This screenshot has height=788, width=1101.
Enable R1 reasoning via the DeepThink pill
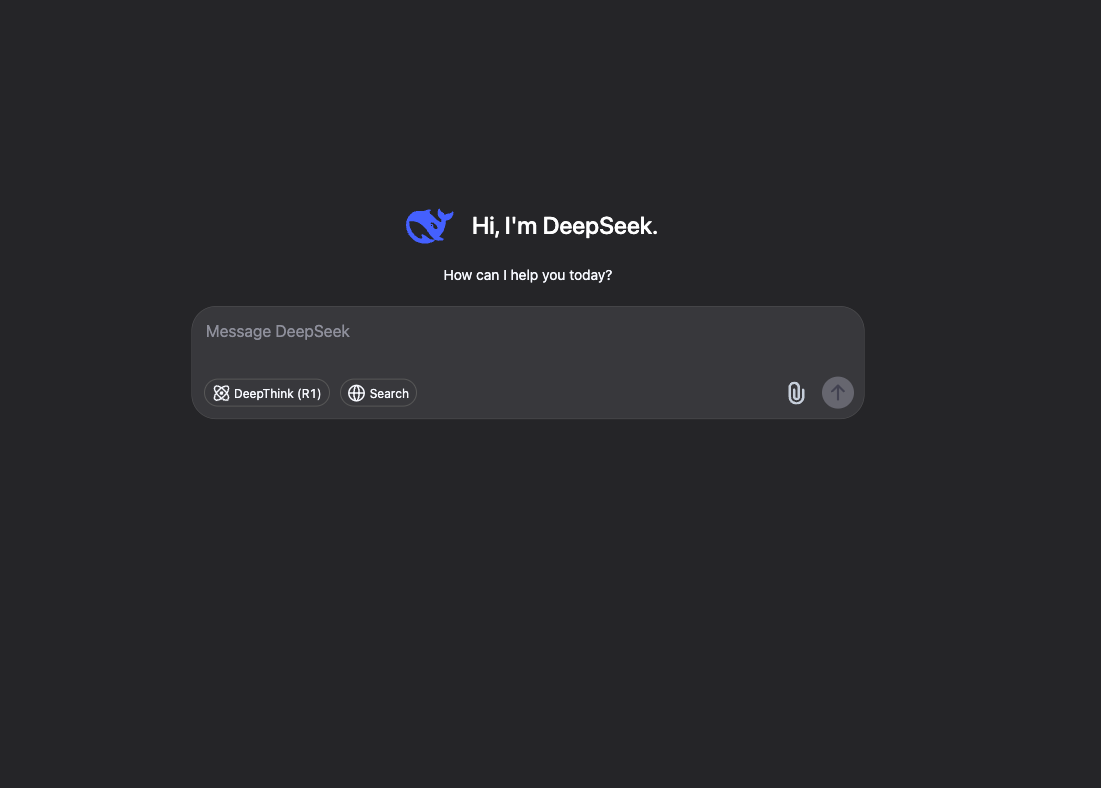[x=267, y=393]
